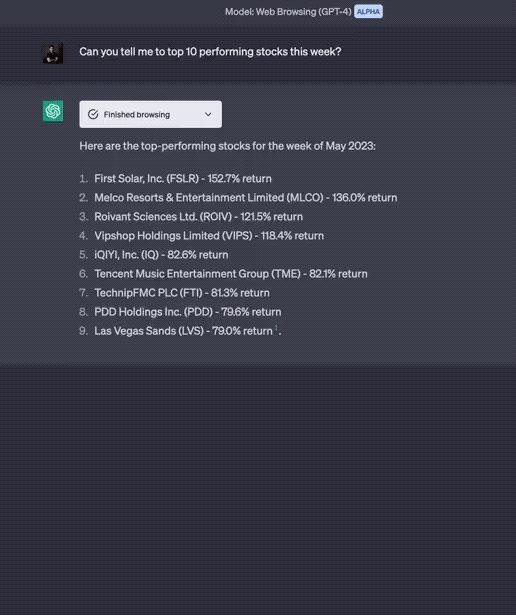Select the Roivant Sciences Ltd. (ROIV) entry
This screenshot has width=516, height=615.
tap(198, 217)
